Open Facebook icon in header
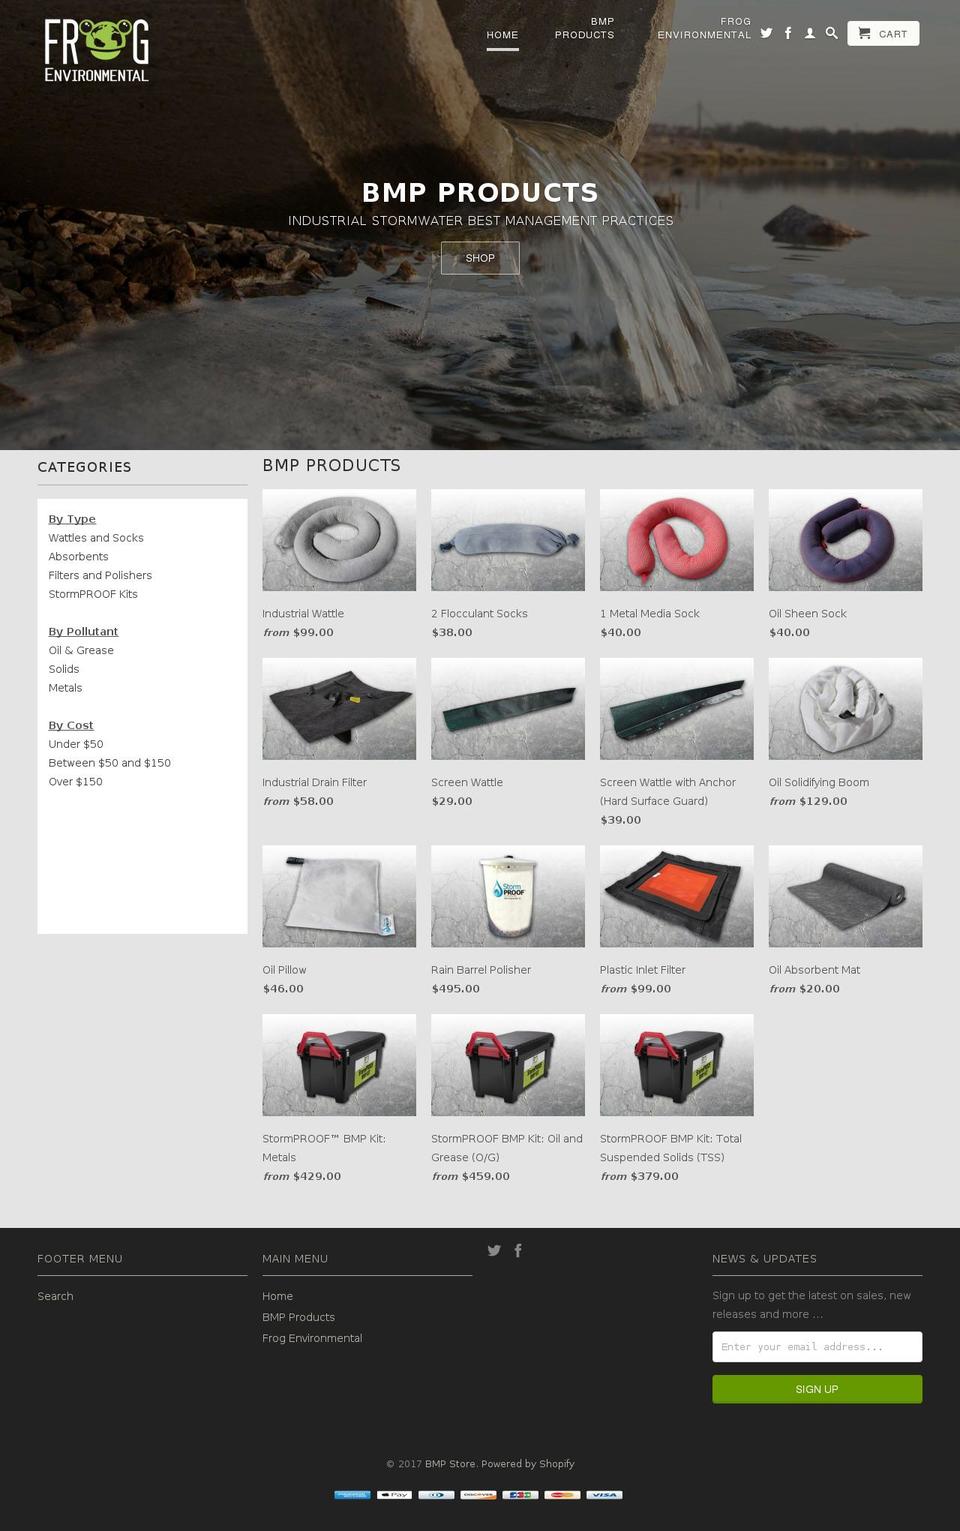This screenshot has width=960, height=1531. 788,33
